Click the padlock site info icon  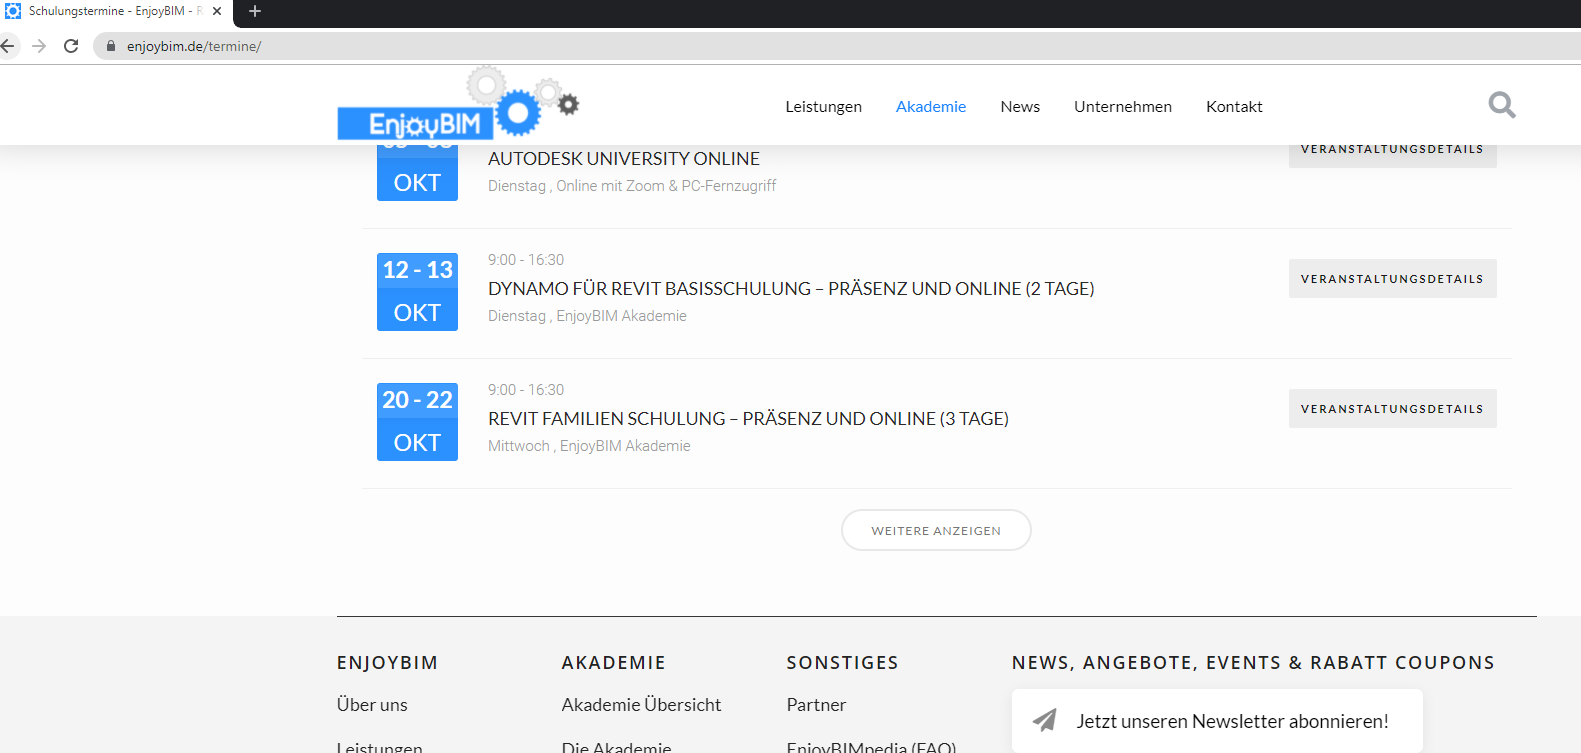coord(111,46)
